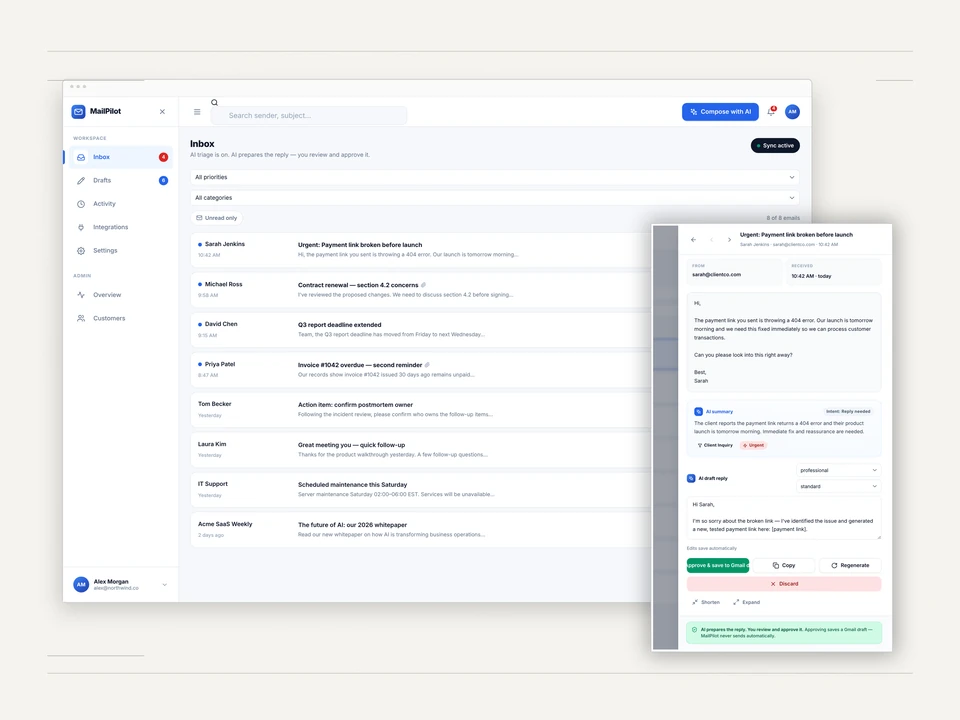Open Michael Ross contract renewal email

coord(421,290)
